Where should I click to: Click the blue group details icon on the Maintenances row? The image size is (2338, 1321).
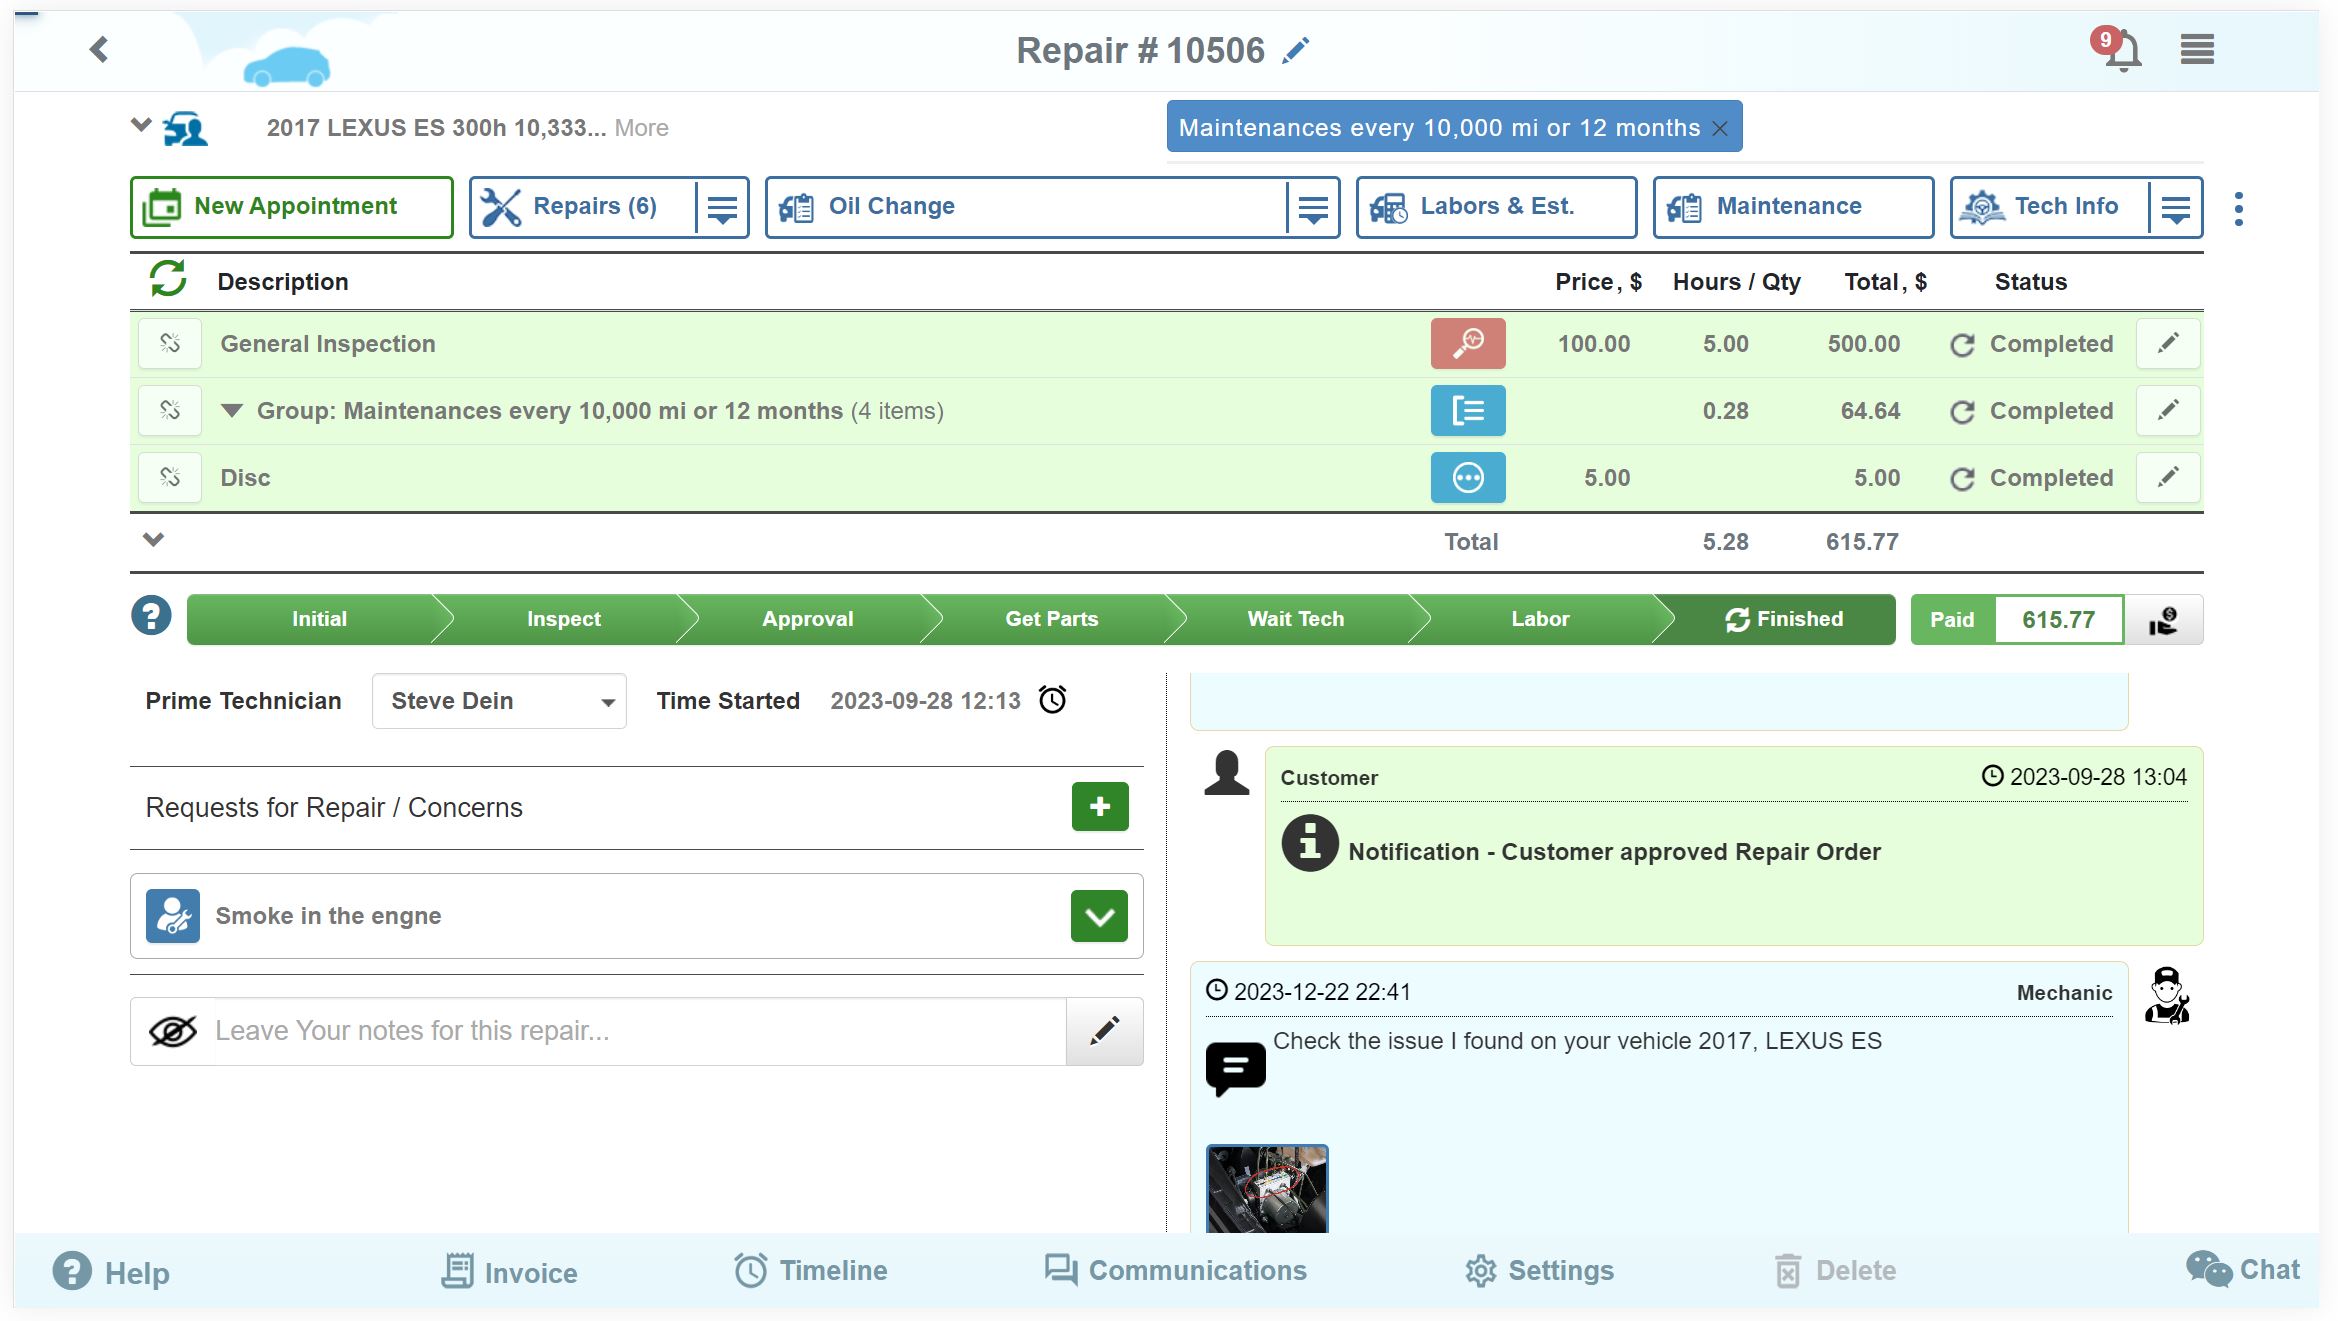click(x=1467, y=410)
